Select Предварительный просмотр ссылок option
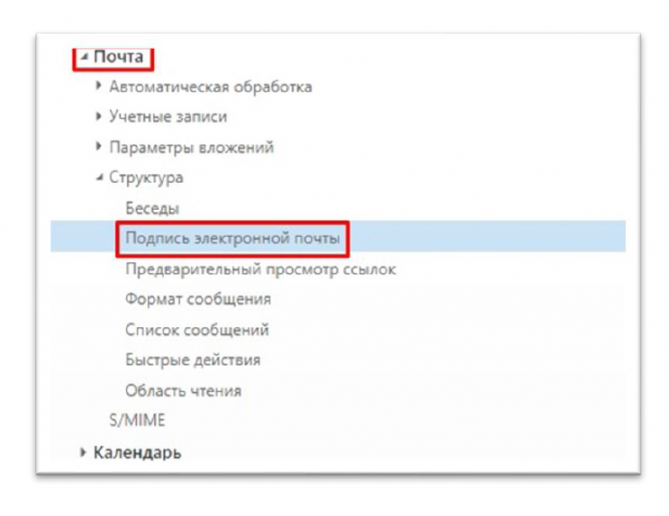The width and height of the screenshot is (669, 516). 260,269
